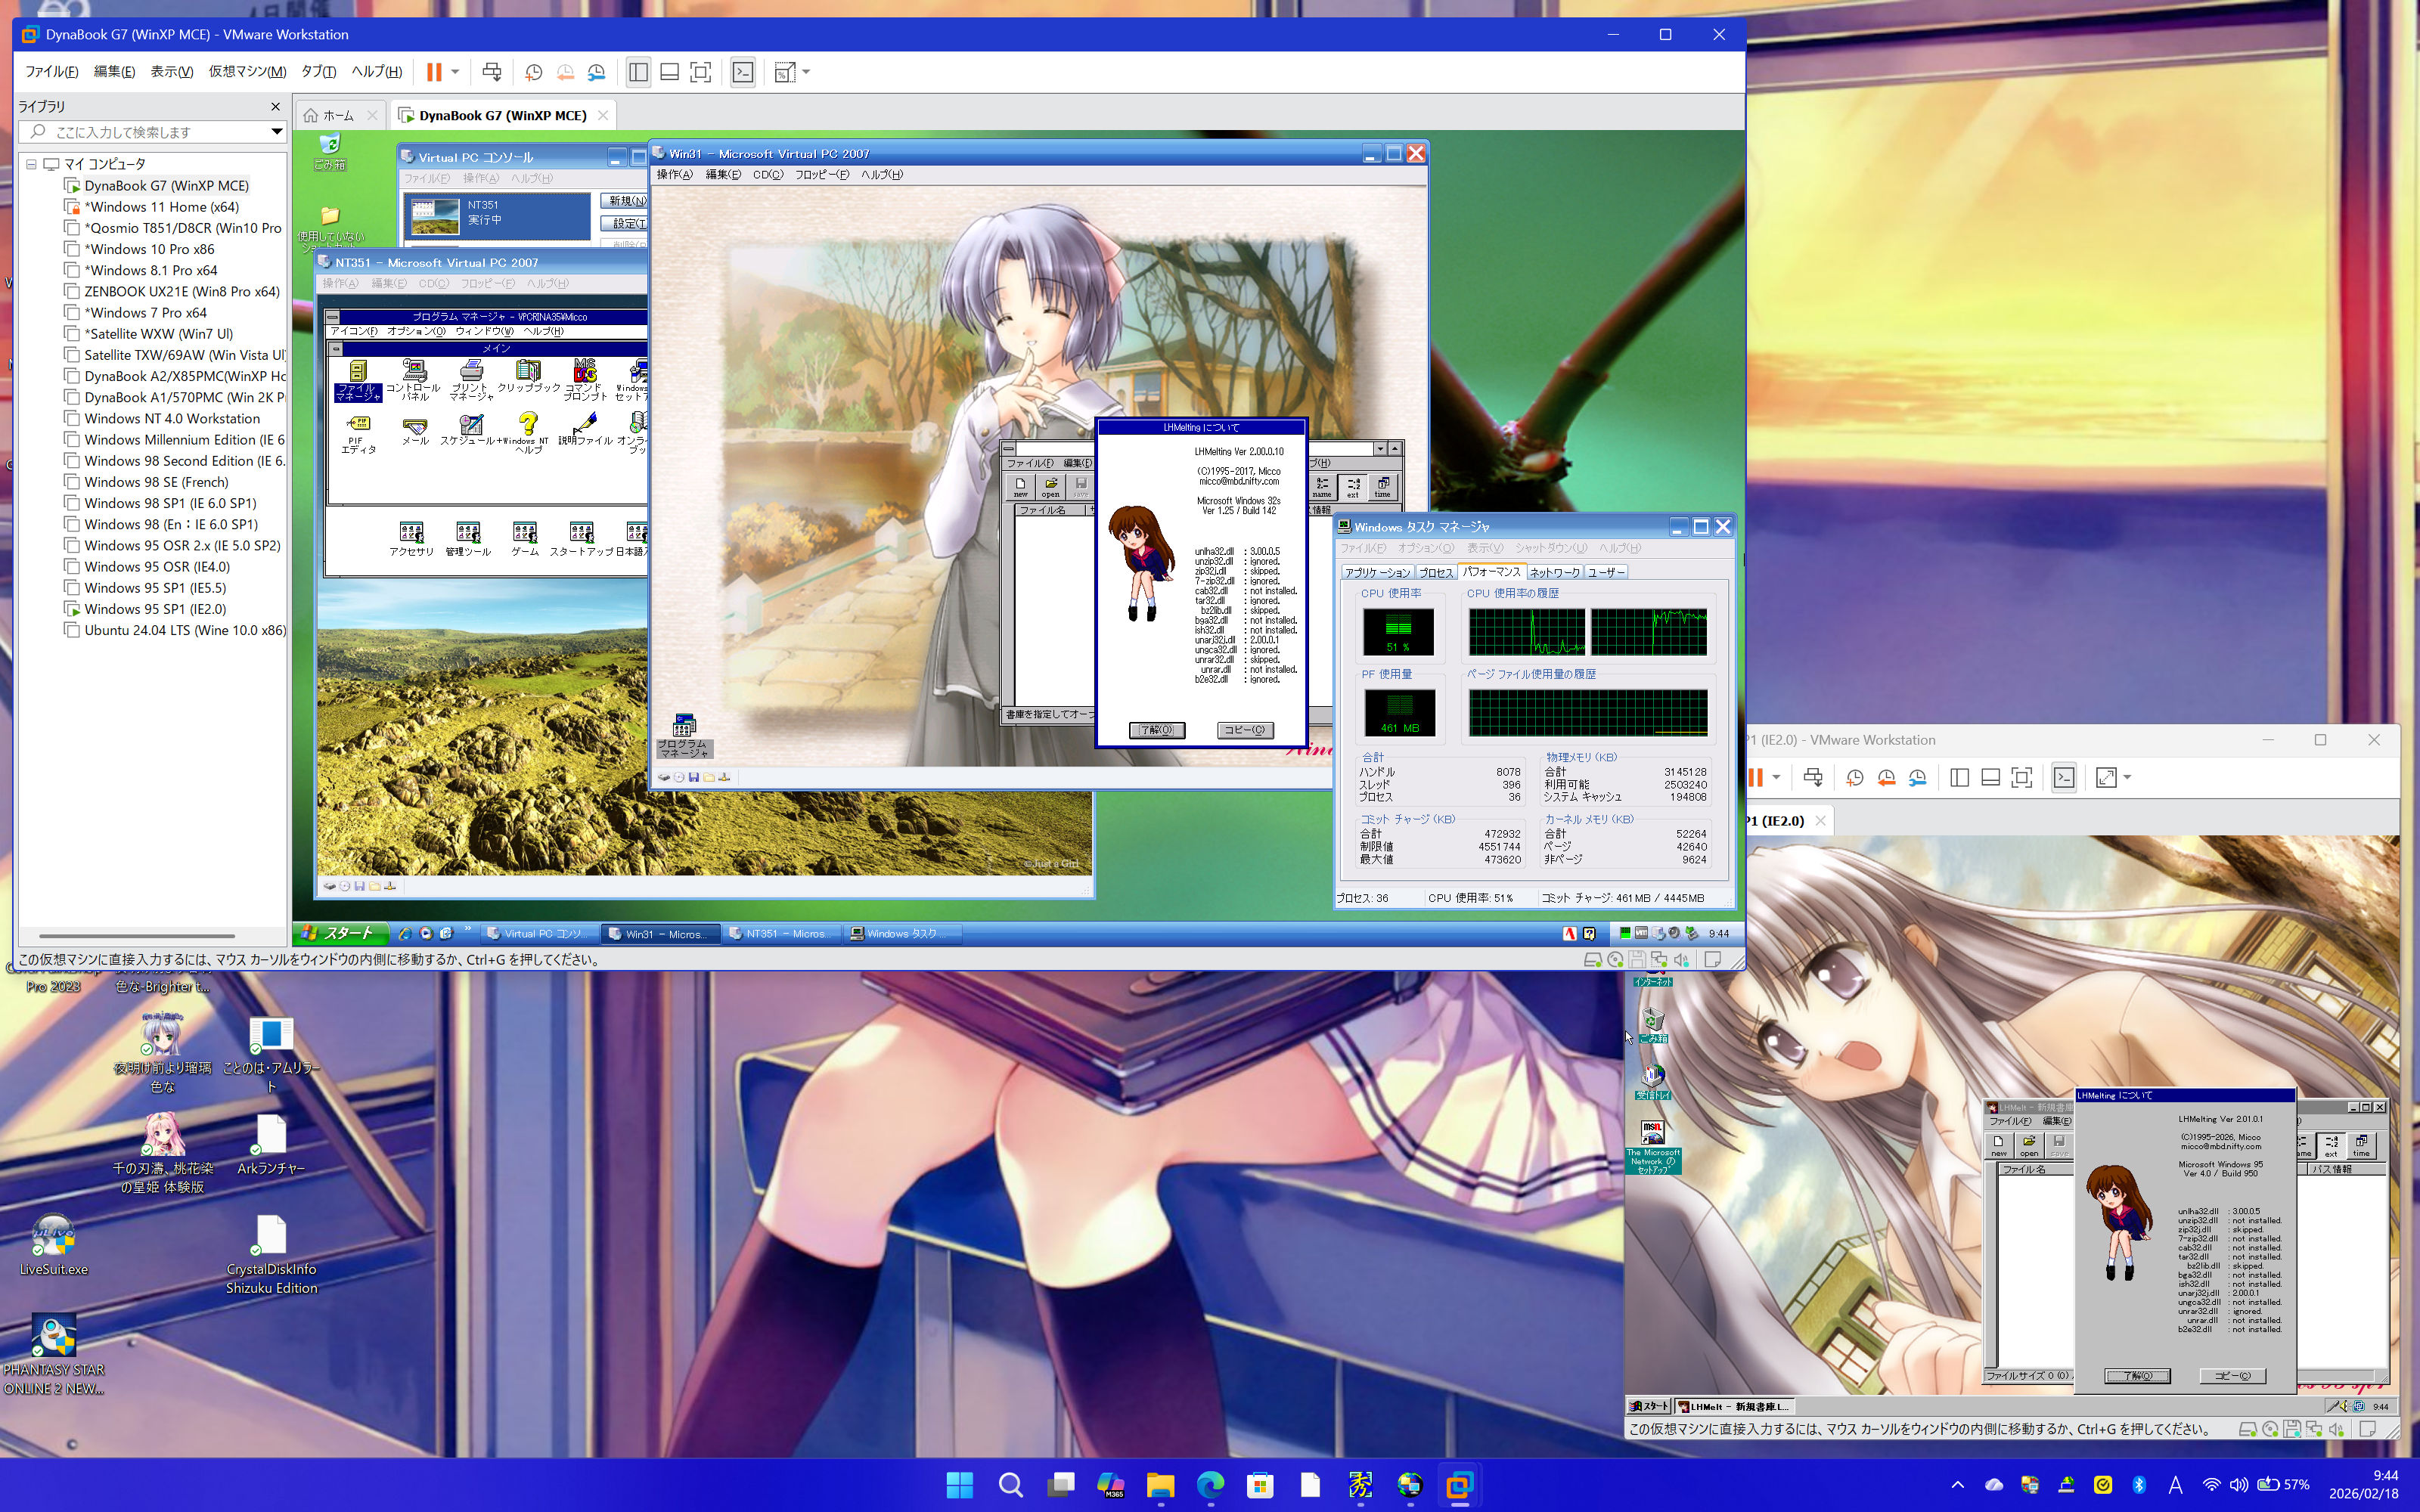
Task: Select Windows NT 4.0 Workstation in library
Action: (x=172, y=419)
